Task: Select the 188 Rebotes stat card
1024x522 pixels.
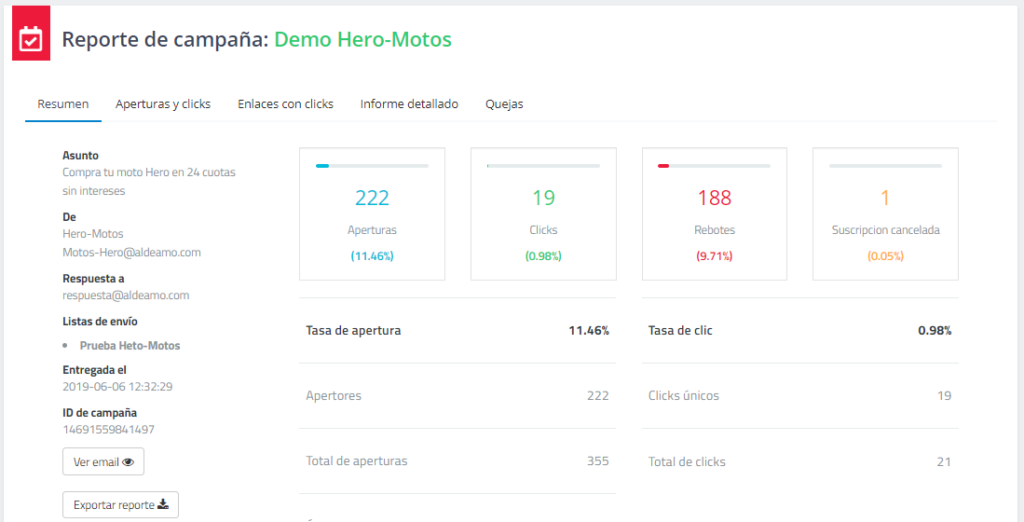Action: click(x=714, y=215)
